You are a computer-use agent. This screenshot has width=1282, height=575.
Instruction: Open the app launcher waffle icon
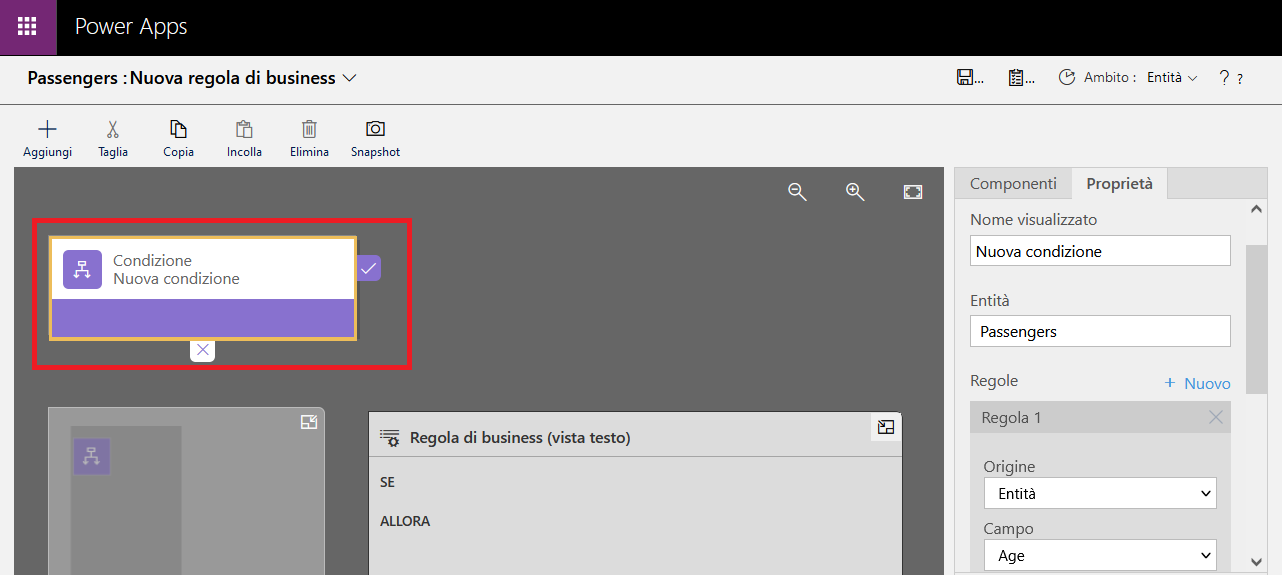coord(27,27)
